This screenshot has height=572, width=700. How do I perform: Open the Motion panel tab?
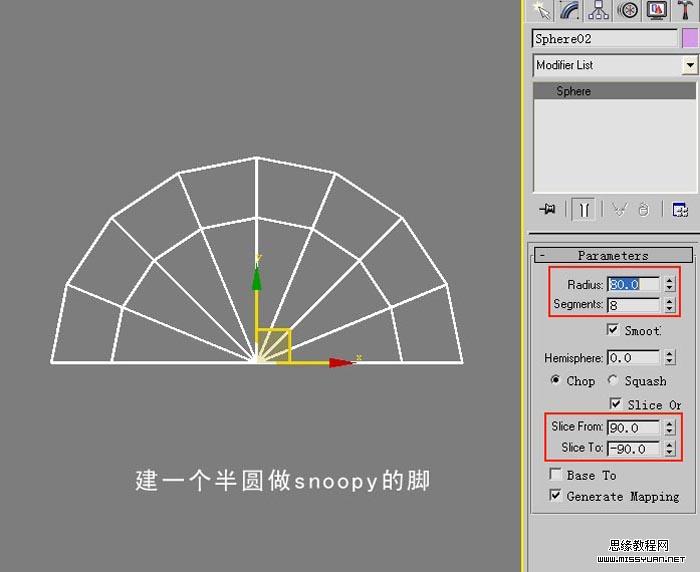[627, 10]
